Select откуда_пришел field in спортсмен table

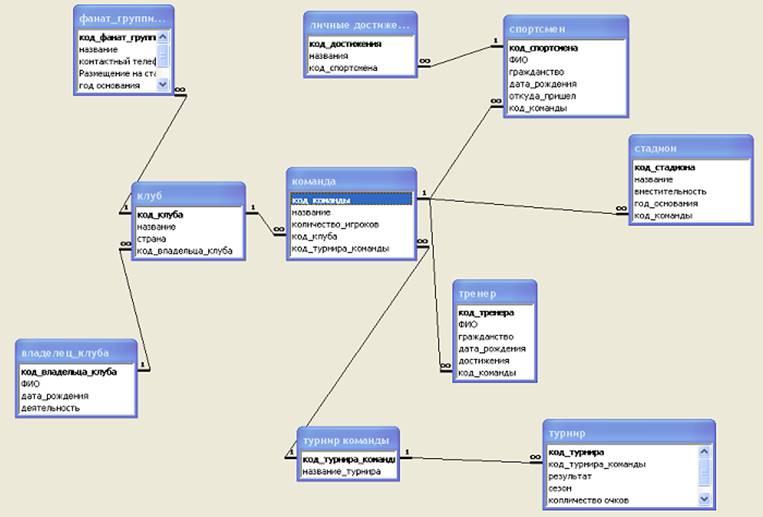pos(543,96)
